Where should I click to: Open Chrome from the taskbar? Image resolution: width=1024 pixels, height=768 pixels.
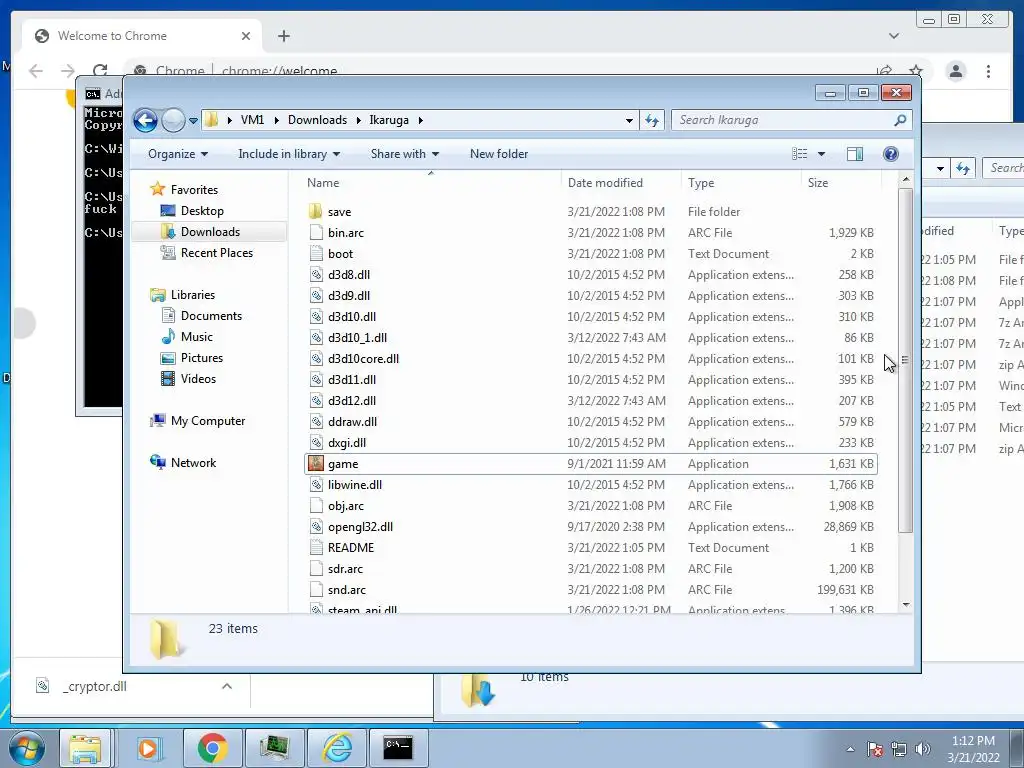click(x=212, y=748)
